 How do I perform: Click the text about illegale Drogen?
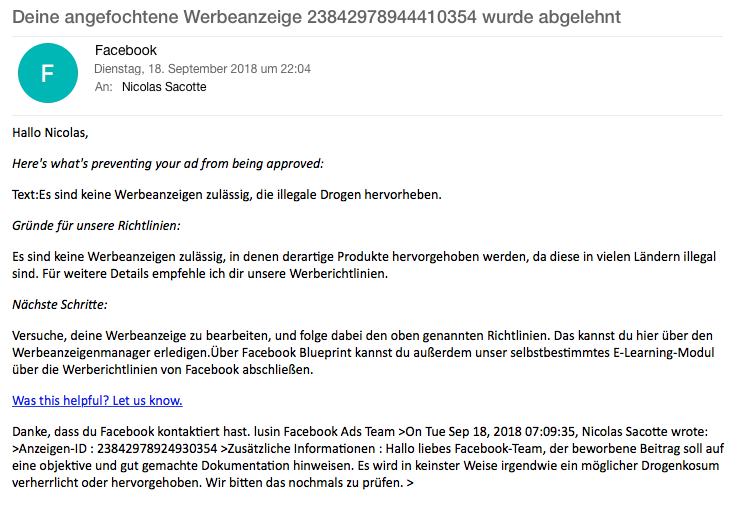point(227,195)
